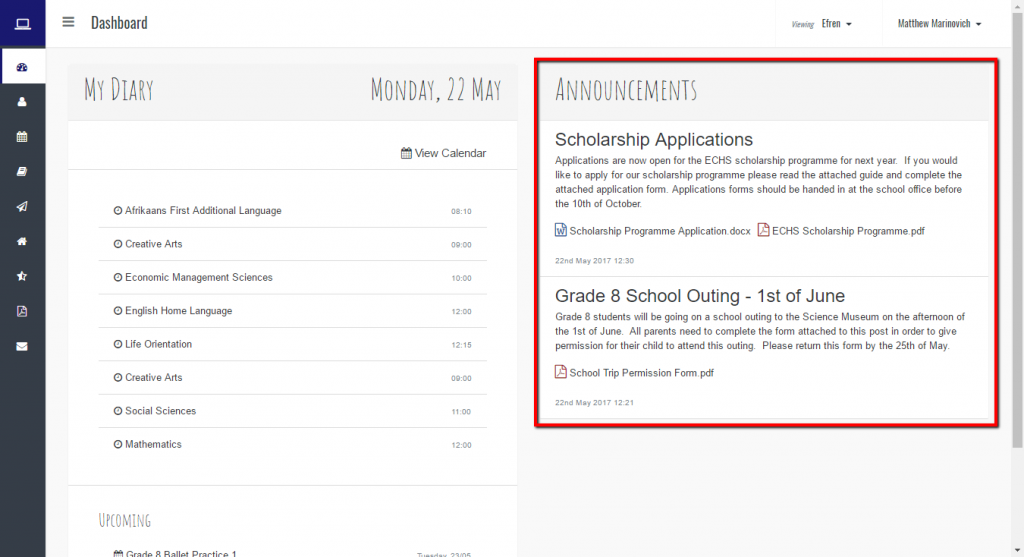Click clock icon beside Economic Management Sciences
This screenshot has width=1024, height=557.
click(118, 277)
